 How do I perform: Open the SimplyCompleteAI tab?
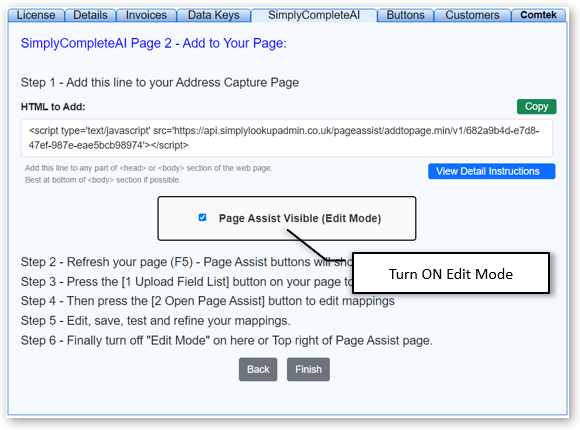click(314, 15)
